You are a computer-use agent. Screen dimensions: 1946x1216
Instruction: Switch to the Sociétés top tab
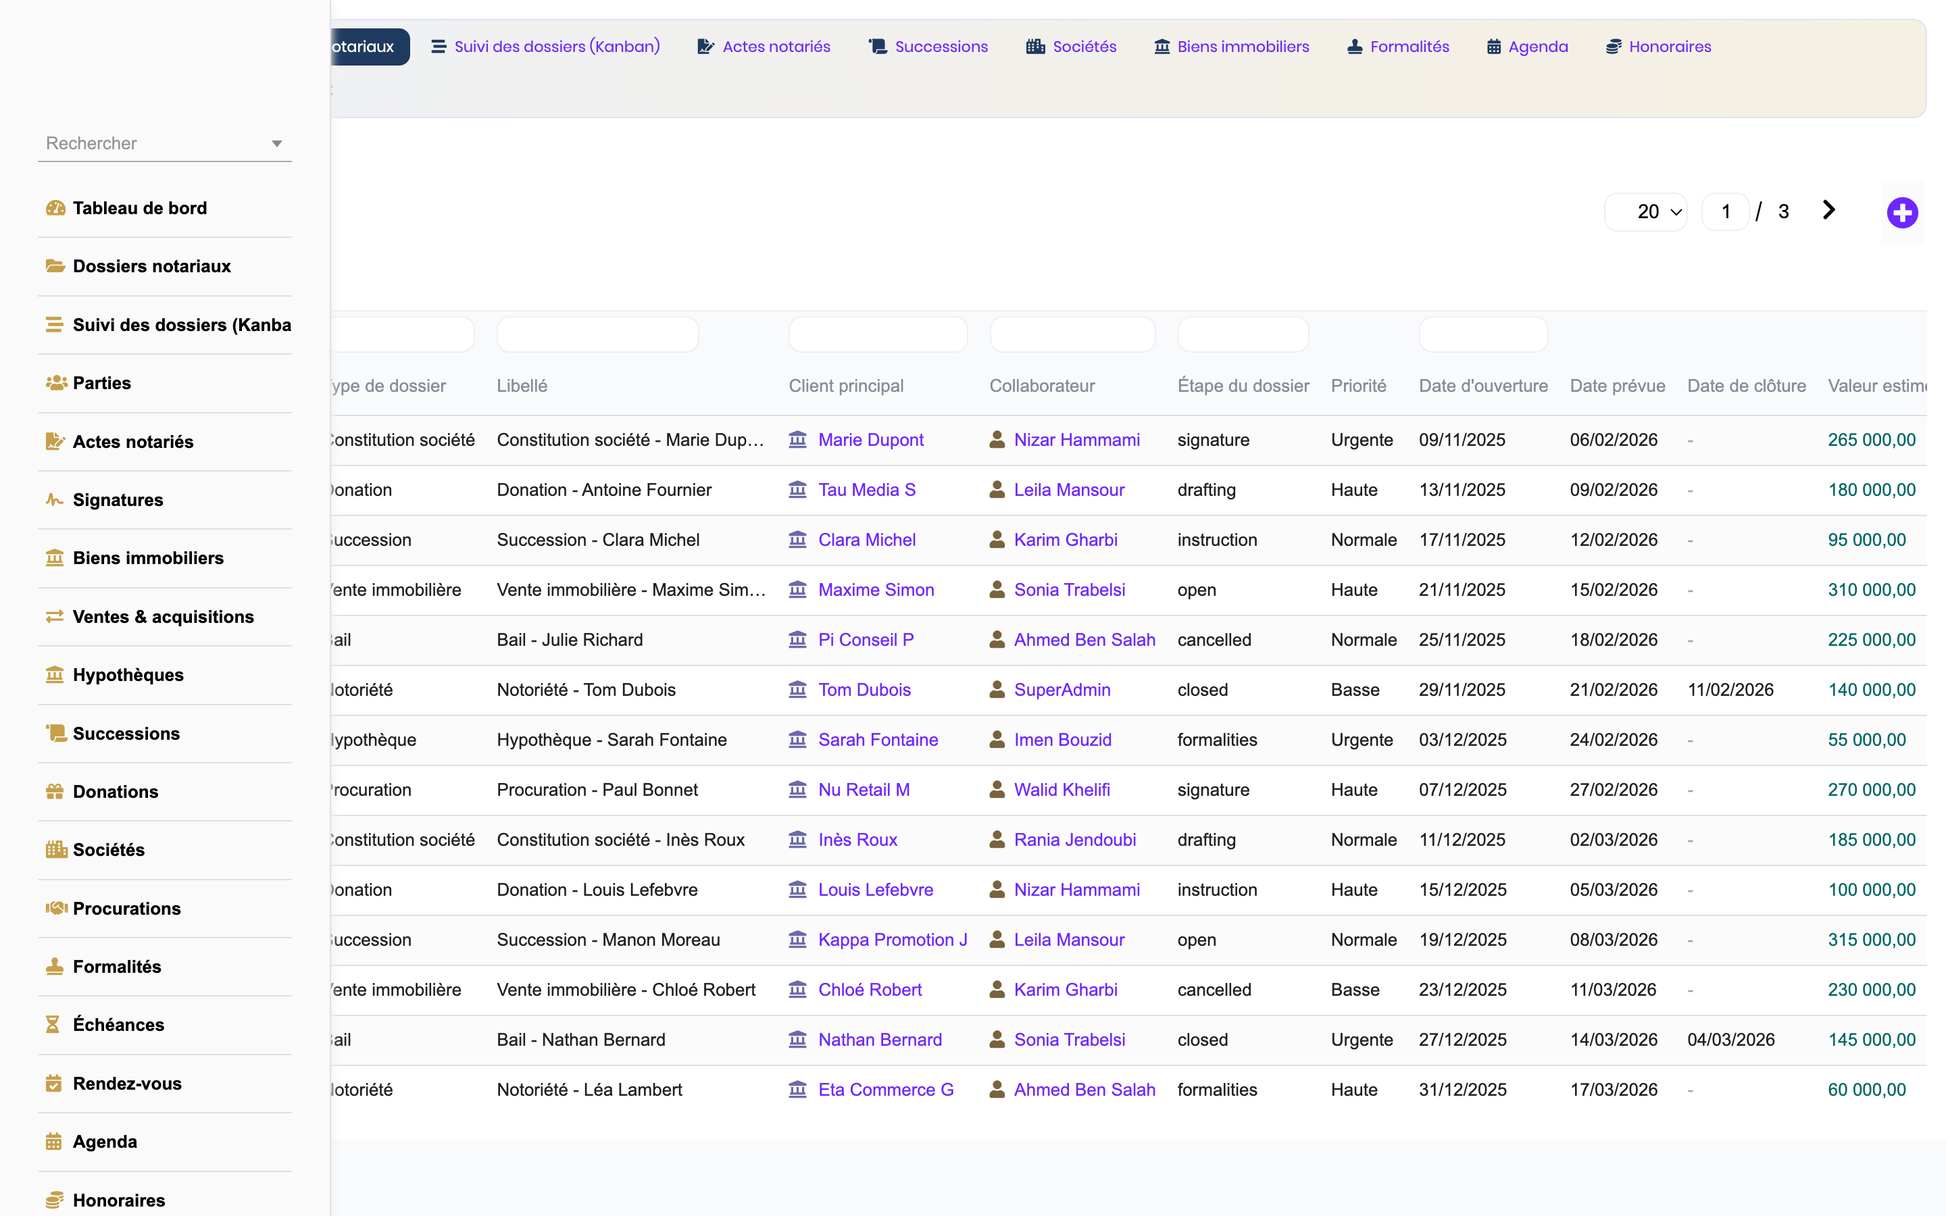coord(1071,46)
